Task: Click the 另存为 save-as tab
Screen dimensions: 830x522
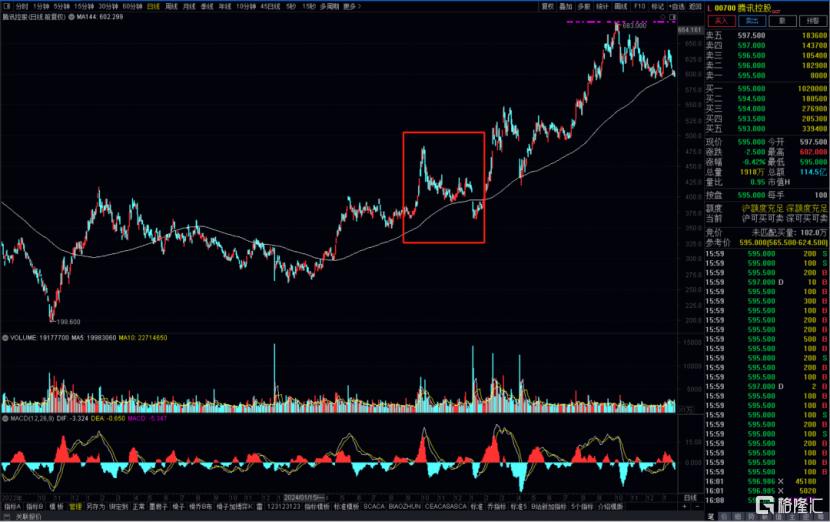Action: point(96,507)
